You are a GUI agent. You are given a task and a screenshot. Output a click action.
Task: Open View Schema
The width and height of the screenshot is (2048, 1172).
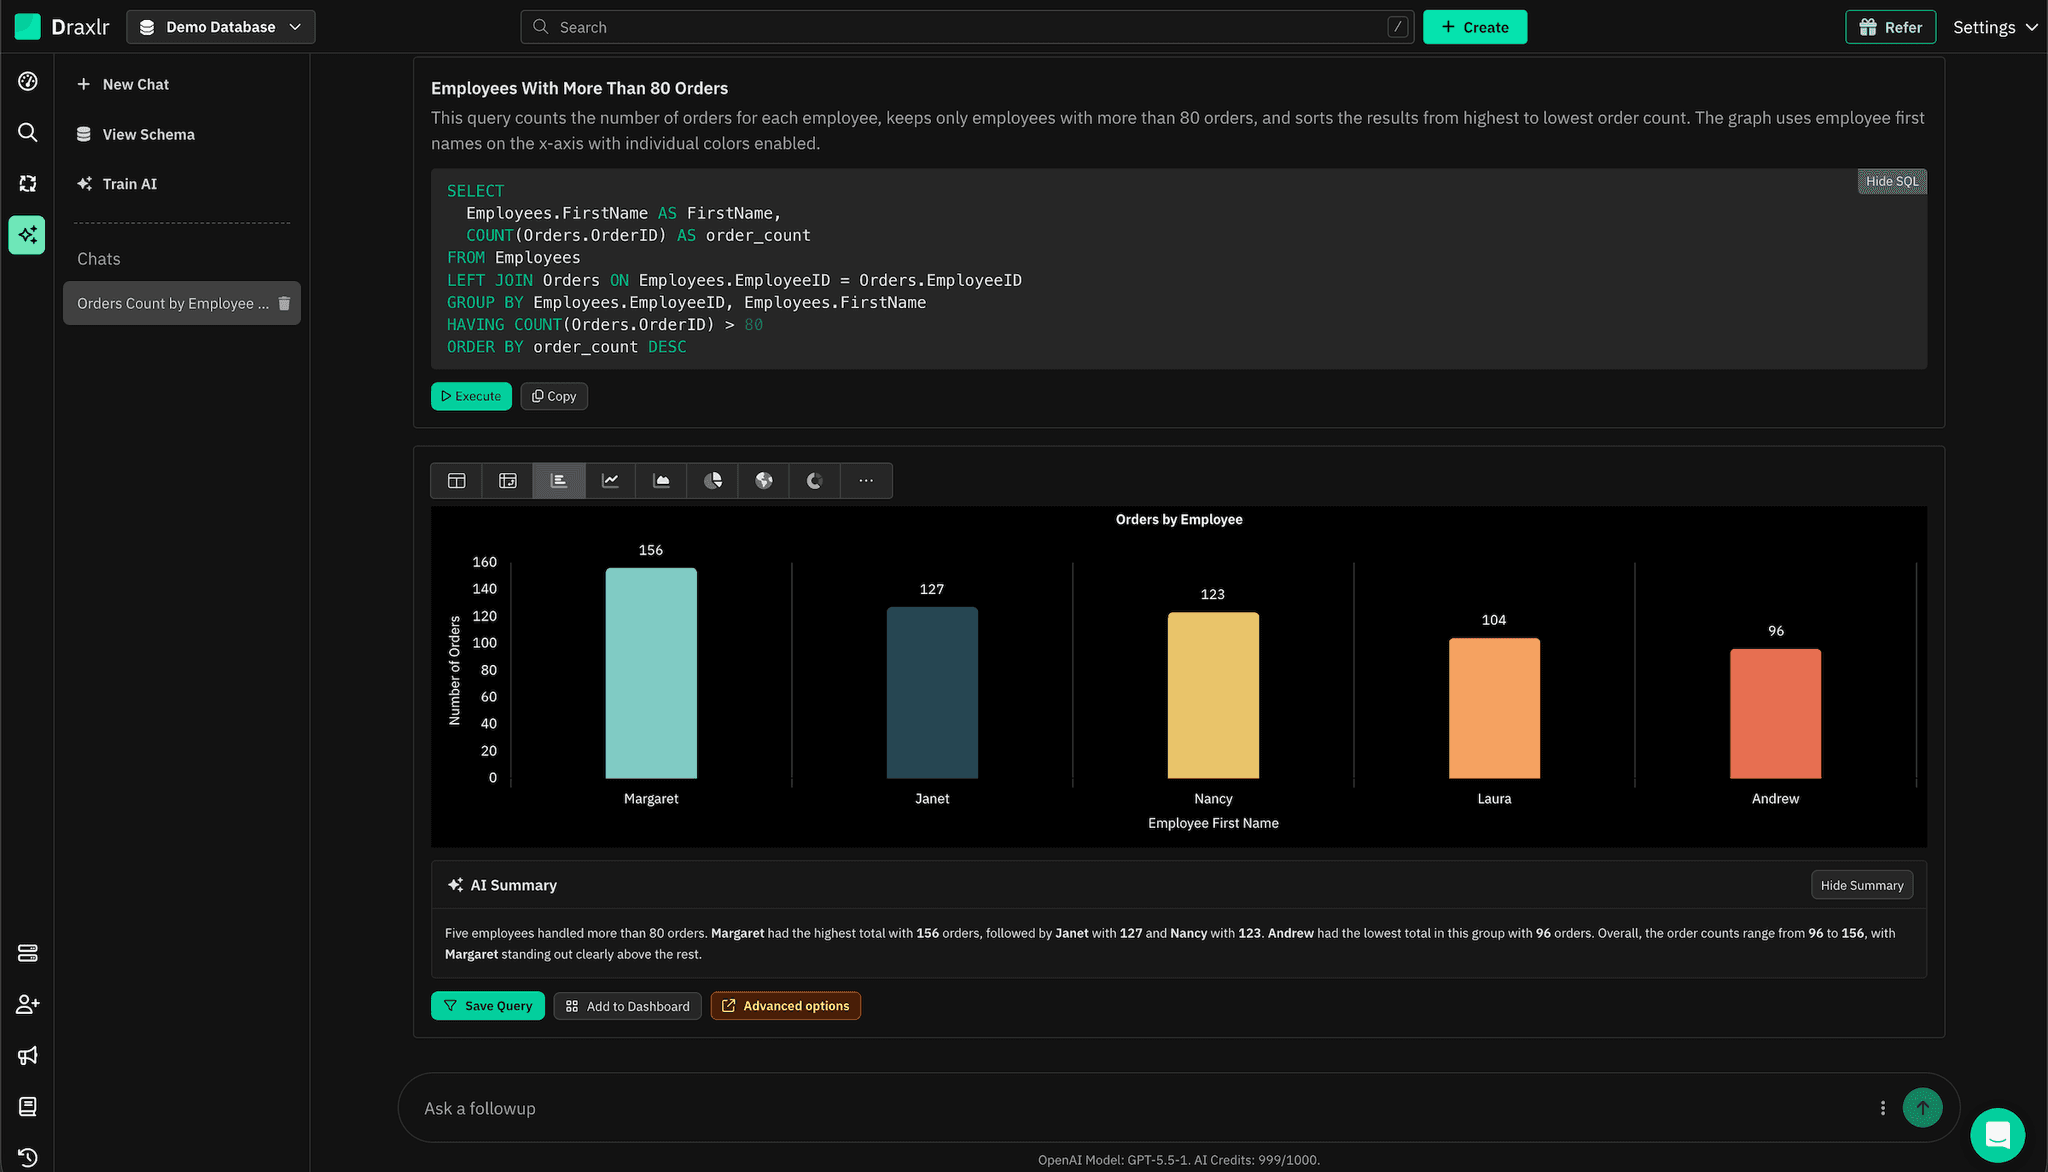pyautogui.click(x=136, y=134)
